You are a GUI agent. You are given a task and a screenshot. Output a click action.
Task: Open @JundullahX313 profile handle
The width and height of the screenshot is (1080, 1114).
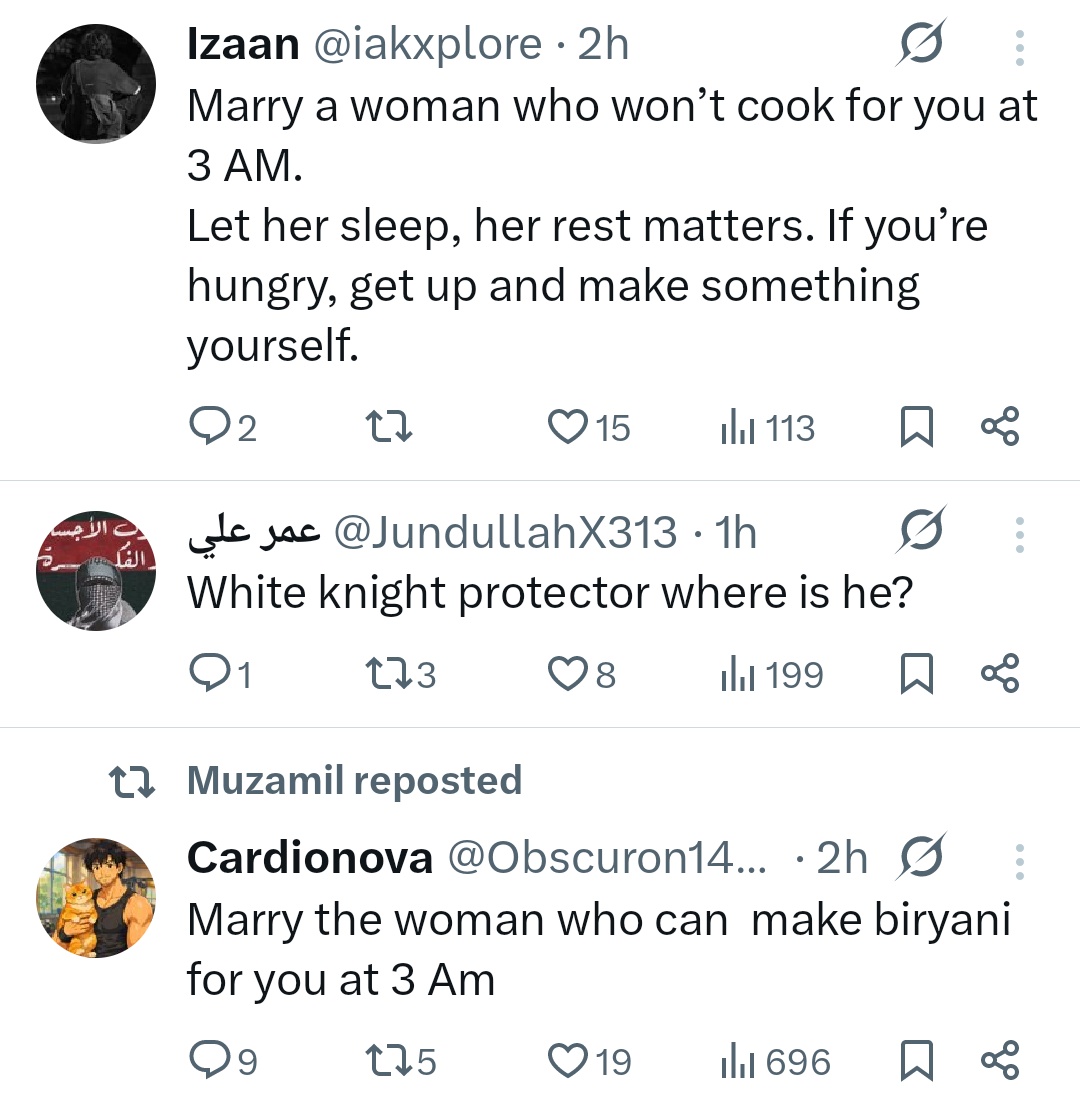504,534
